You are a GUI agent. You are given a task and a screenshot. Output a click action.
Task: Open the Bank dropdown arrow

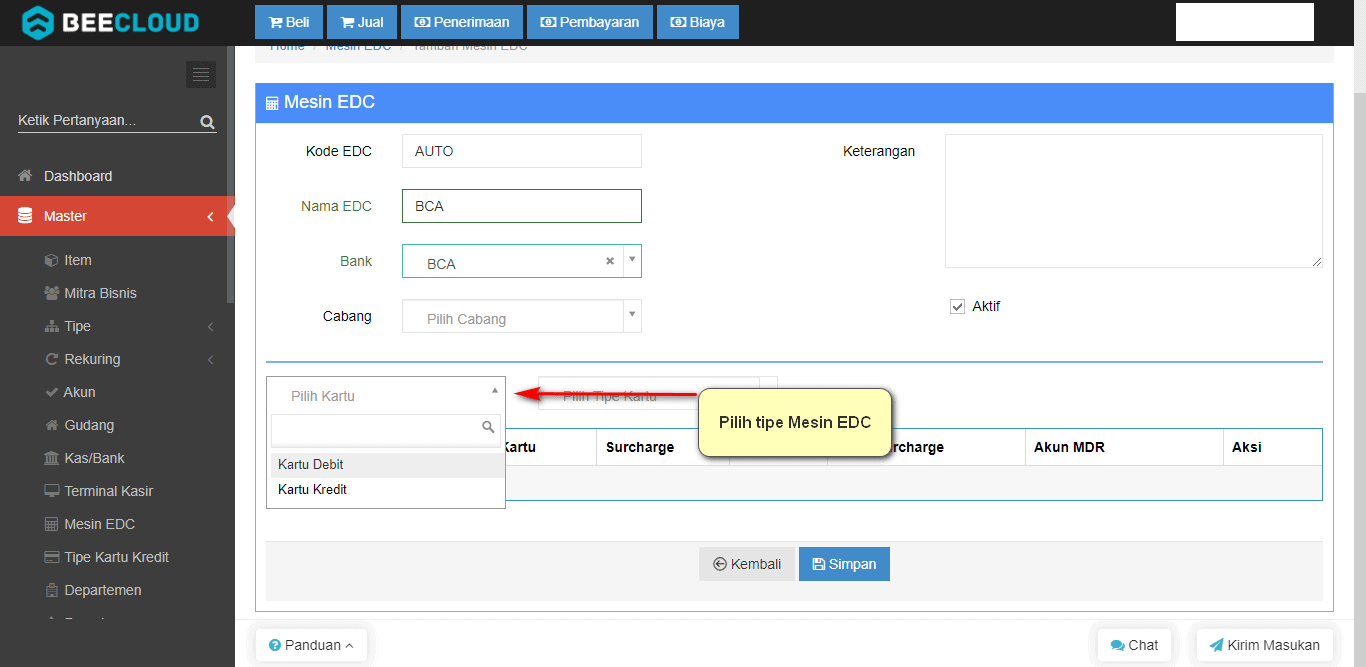pyautogui.click(x=632, y=259)
